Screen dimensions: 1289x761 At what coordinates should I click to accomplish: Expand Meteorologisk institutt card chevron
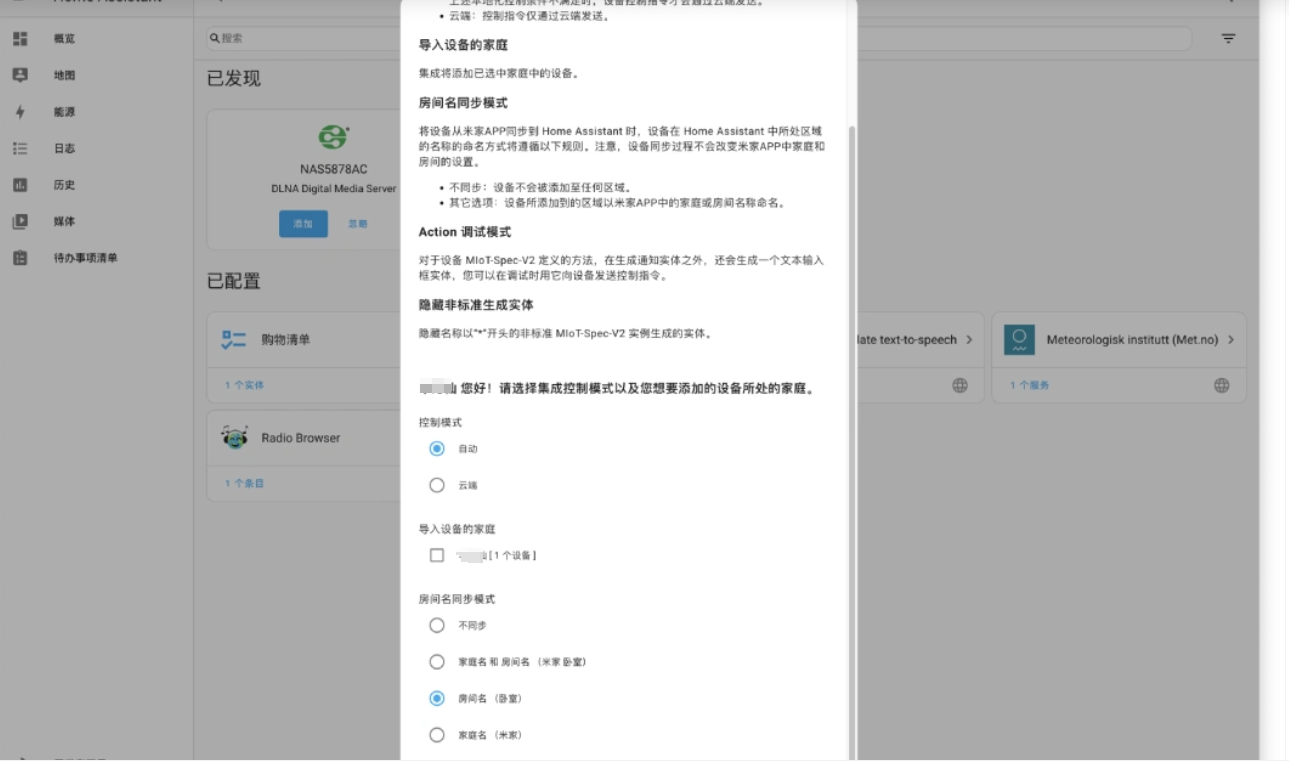(1231, 340)
